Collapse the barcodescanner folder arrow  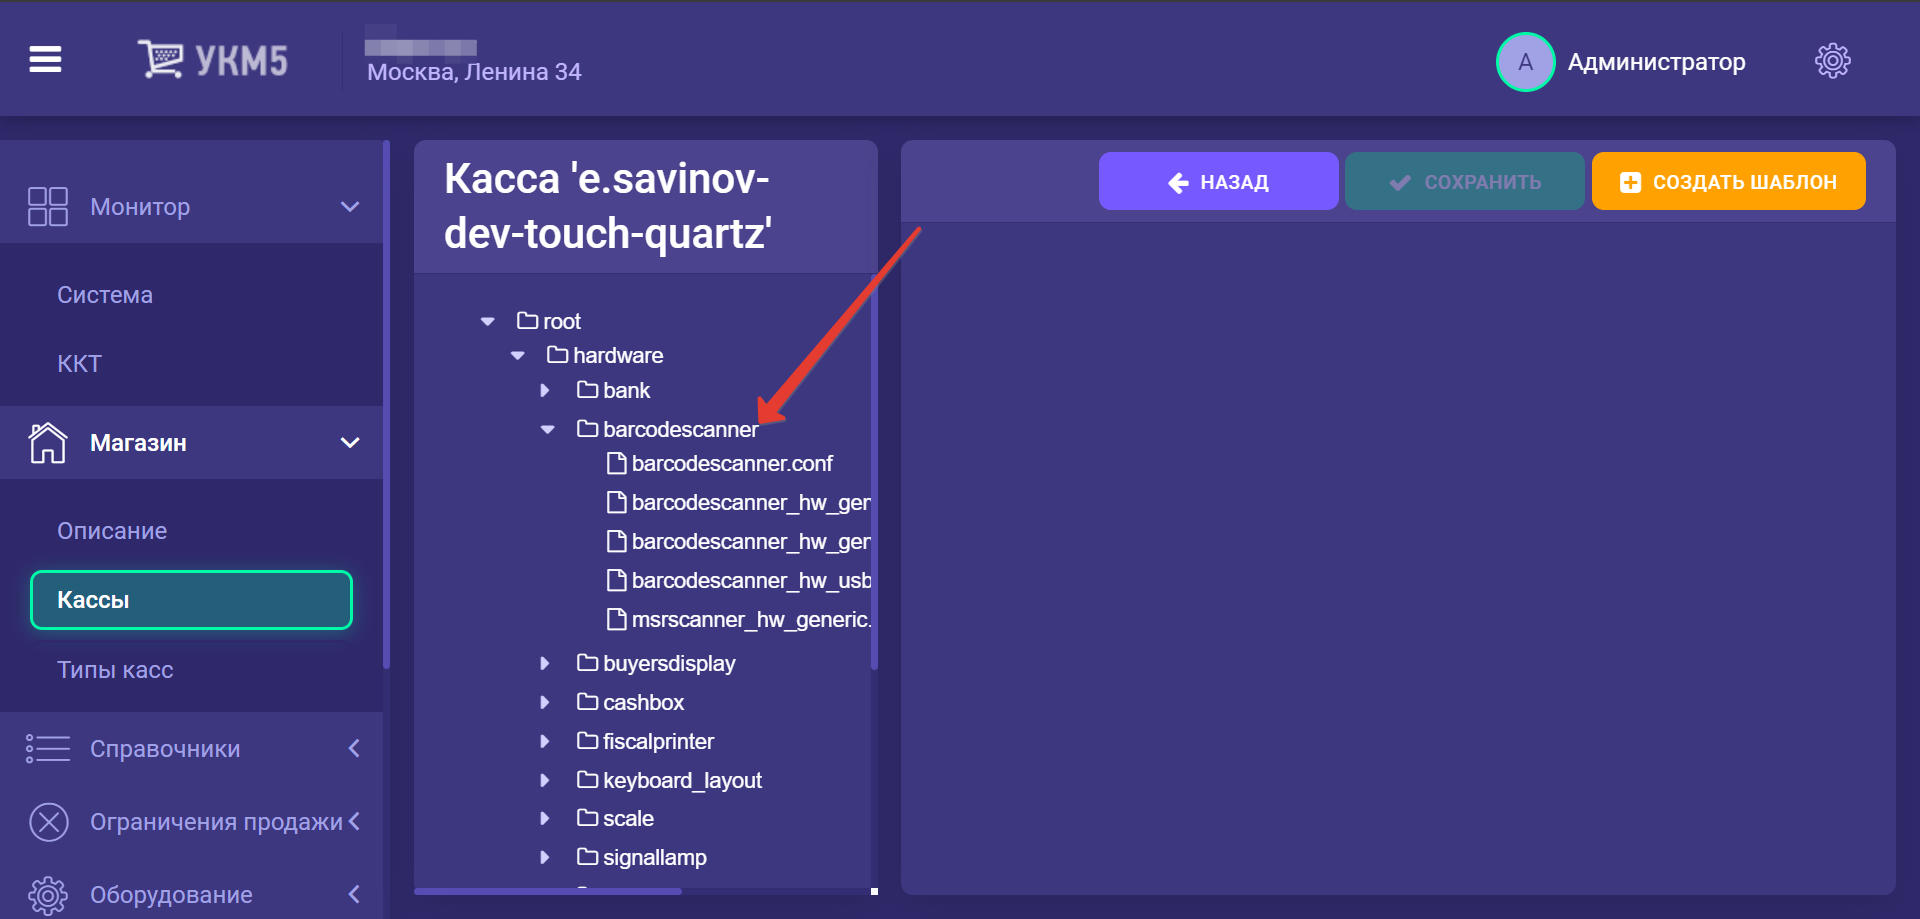pyautogui.click(x=548, y=429)
